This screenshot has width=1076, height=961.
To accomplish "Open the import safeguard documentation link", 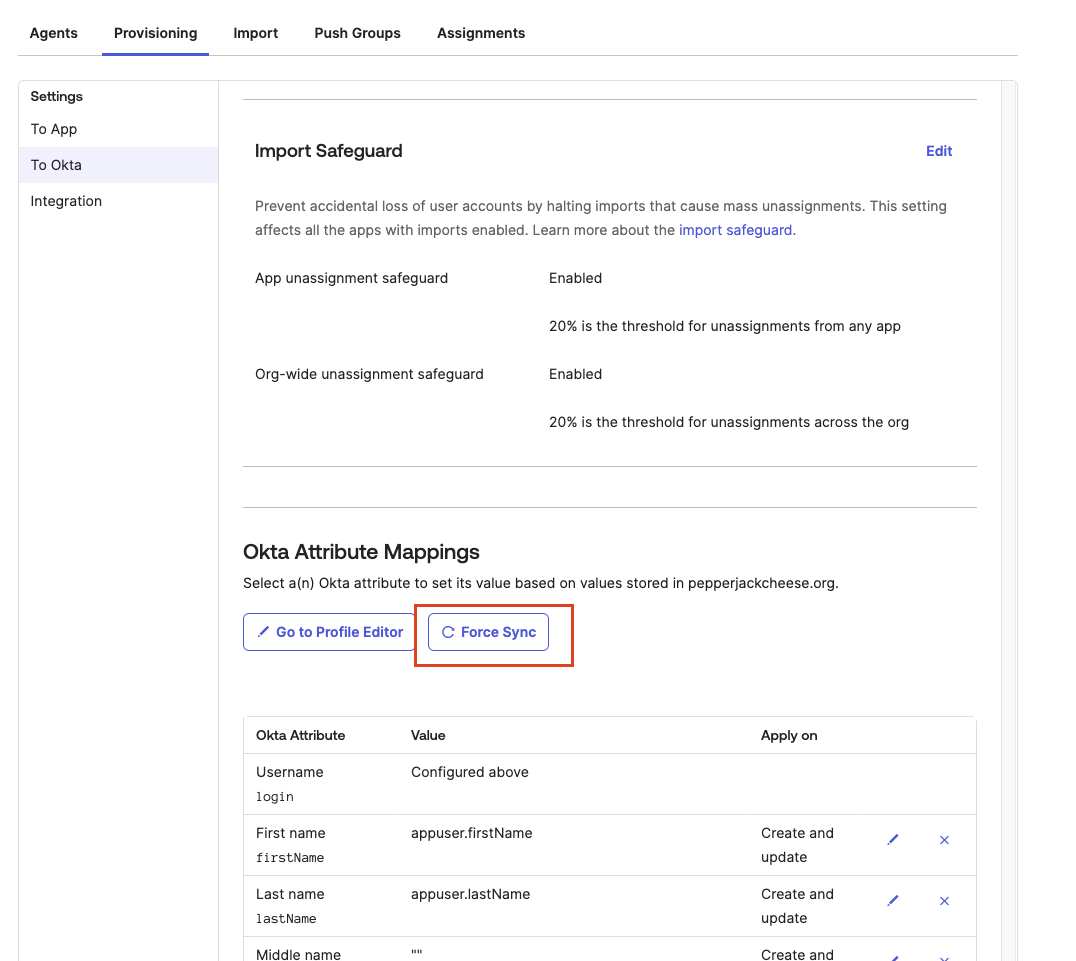I will pos(735,230).
